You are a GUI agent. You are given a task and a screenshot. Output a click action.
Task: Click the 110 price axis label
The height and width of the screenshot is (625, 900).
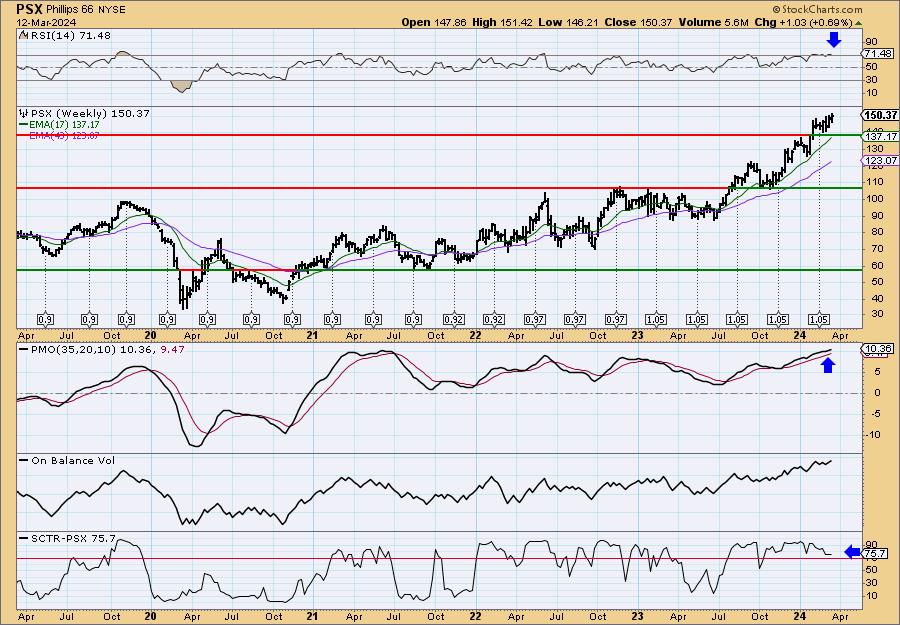[x=875, y=182]
